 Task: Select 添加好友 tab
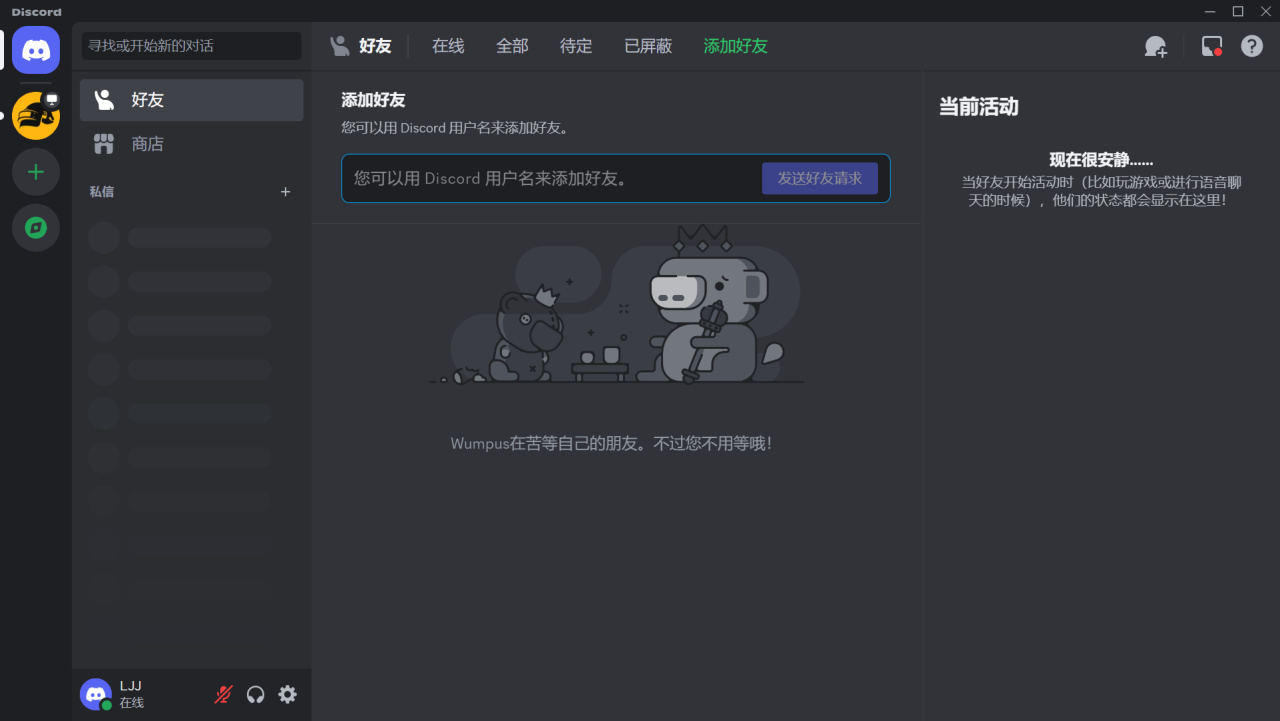click(x=735, y=46)
